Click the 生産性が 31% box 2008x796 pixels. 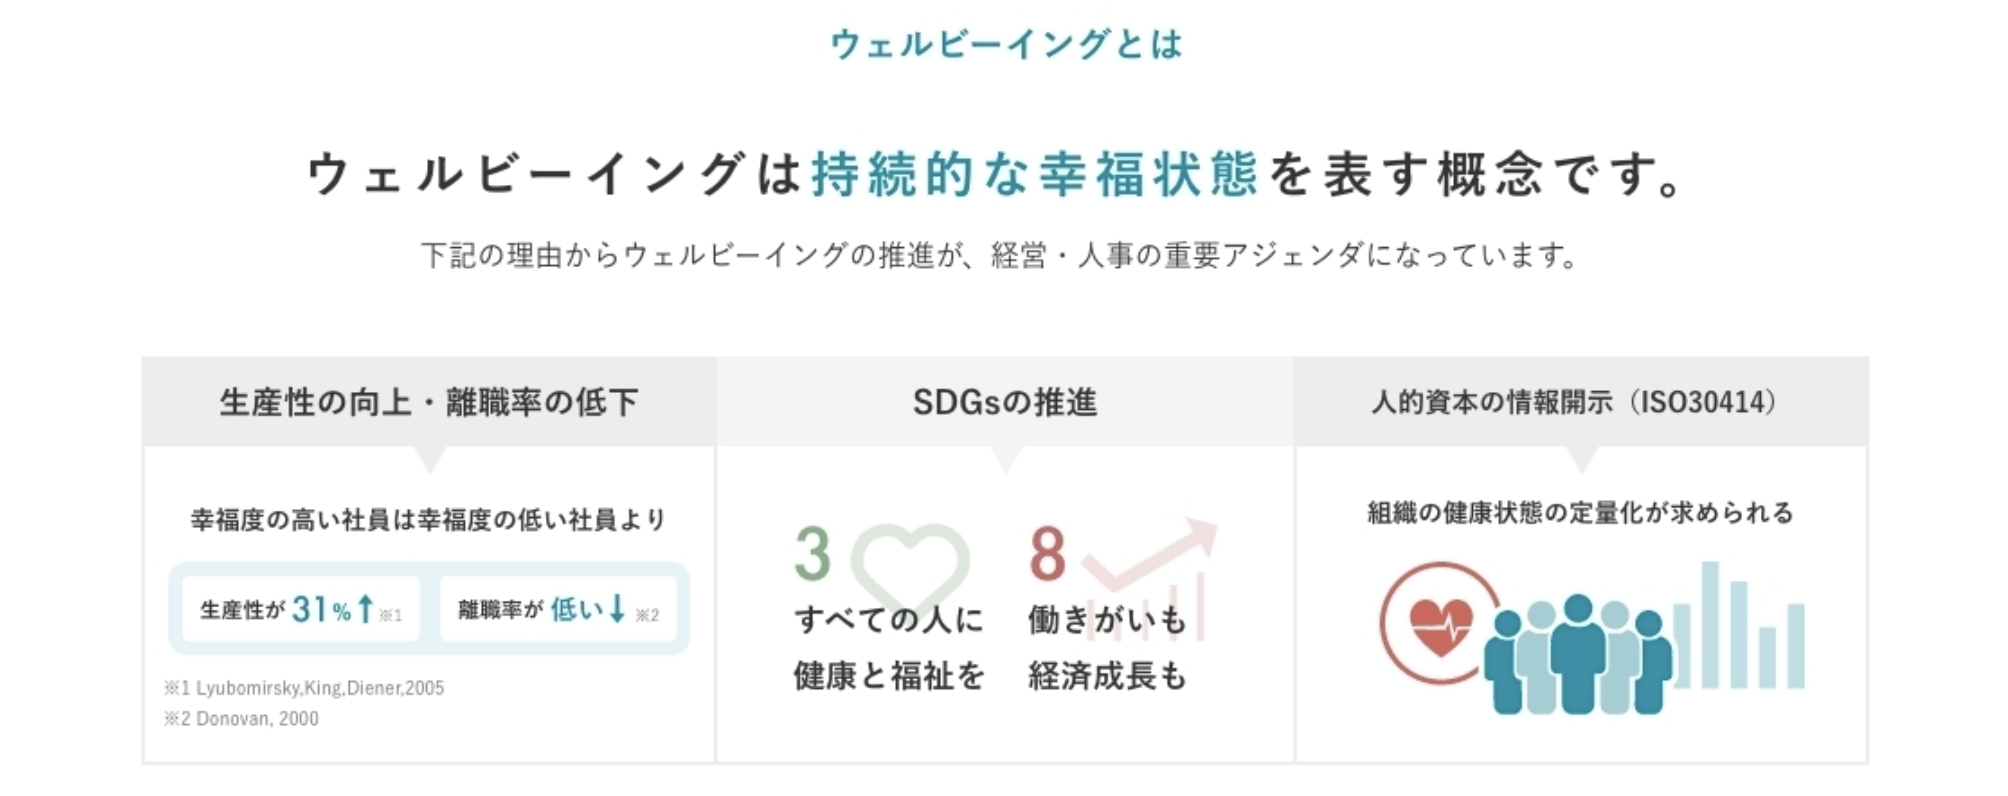point(301,609)
